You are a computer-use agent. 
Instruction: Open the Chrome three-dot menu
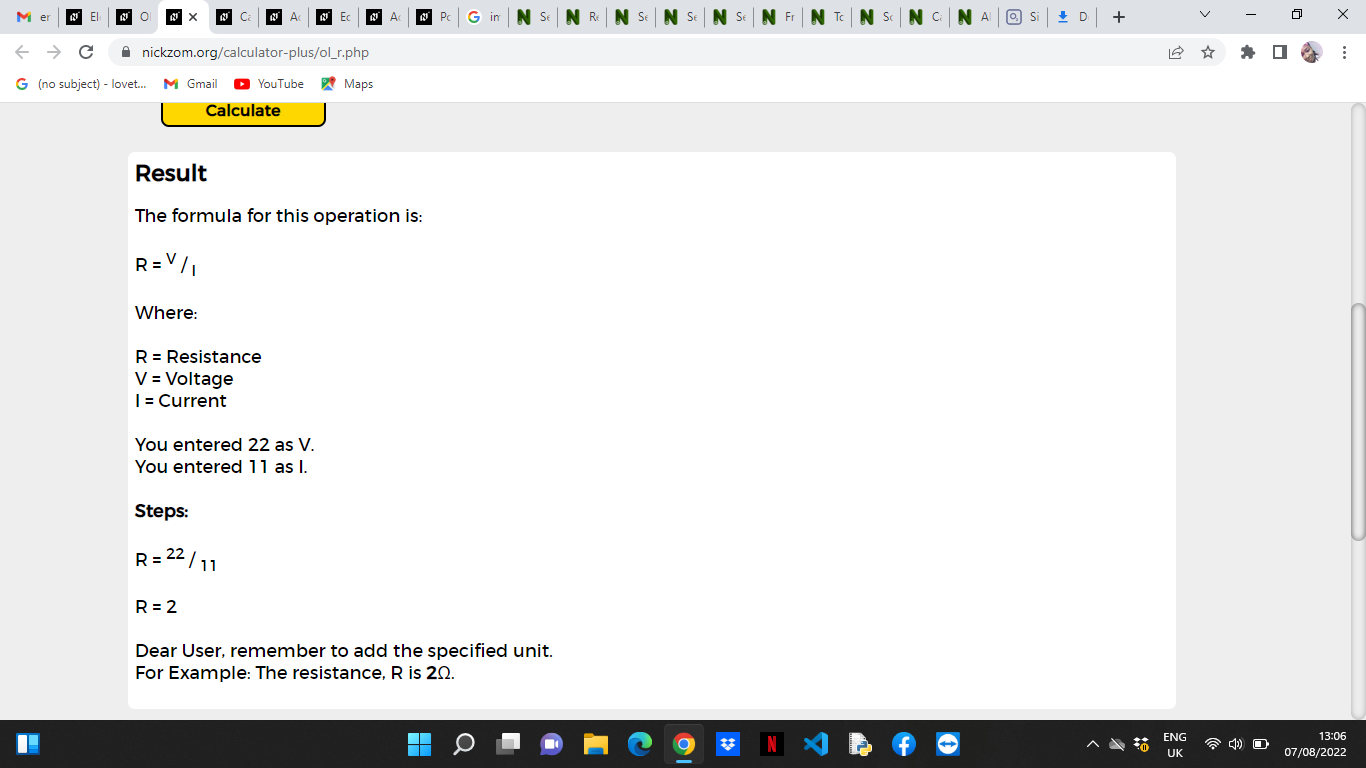[x=1344, y=52]
